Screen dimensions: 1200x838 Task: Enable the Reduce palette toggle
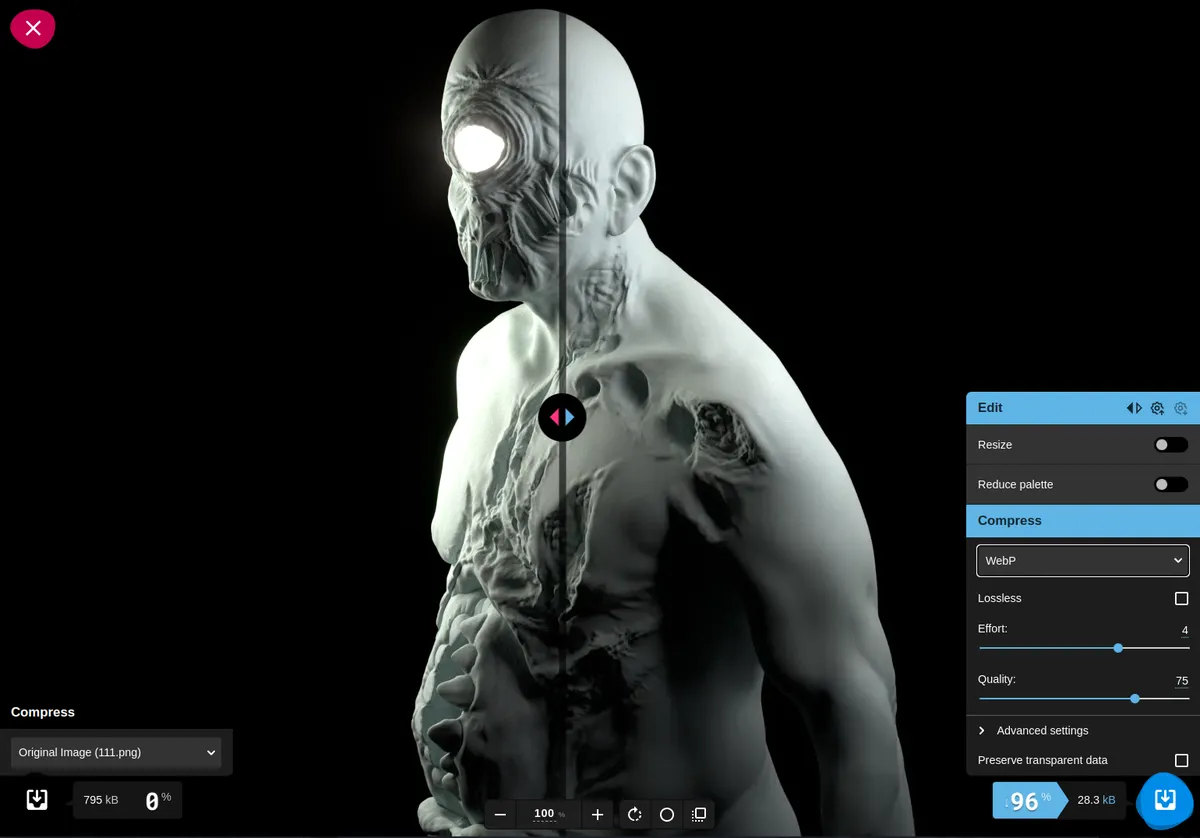[x=1171, y=485]
